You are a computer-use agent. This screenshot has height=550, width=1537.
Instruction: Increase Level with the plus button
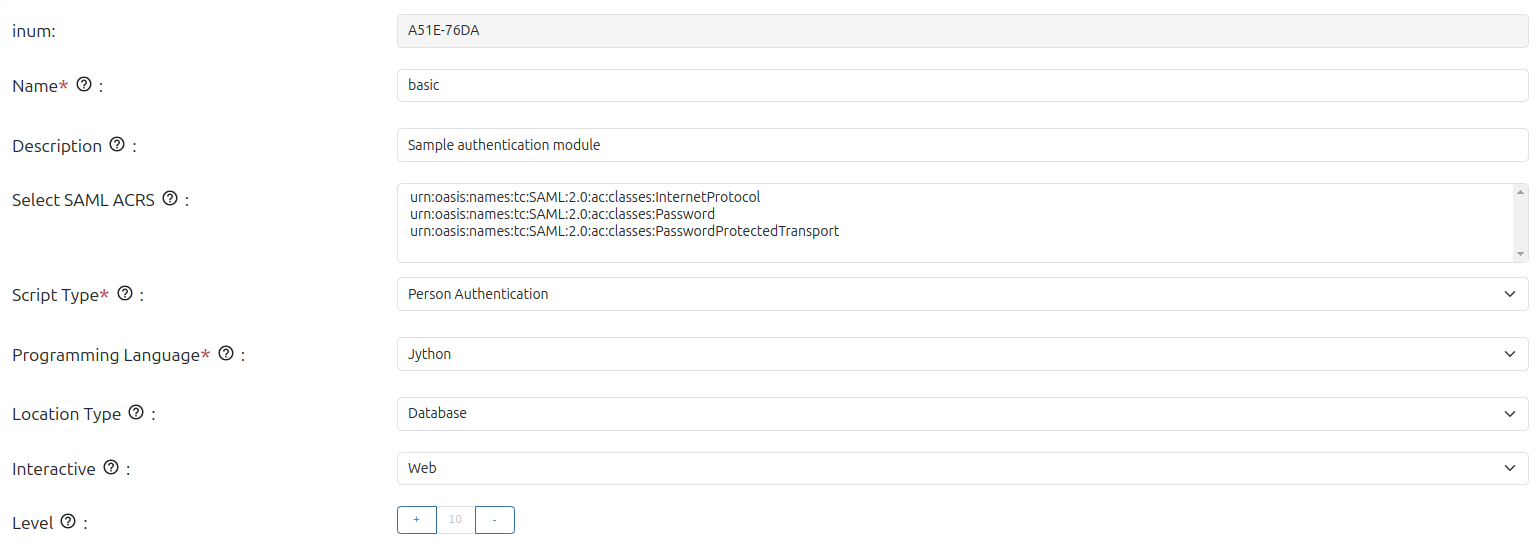point(417,520)
